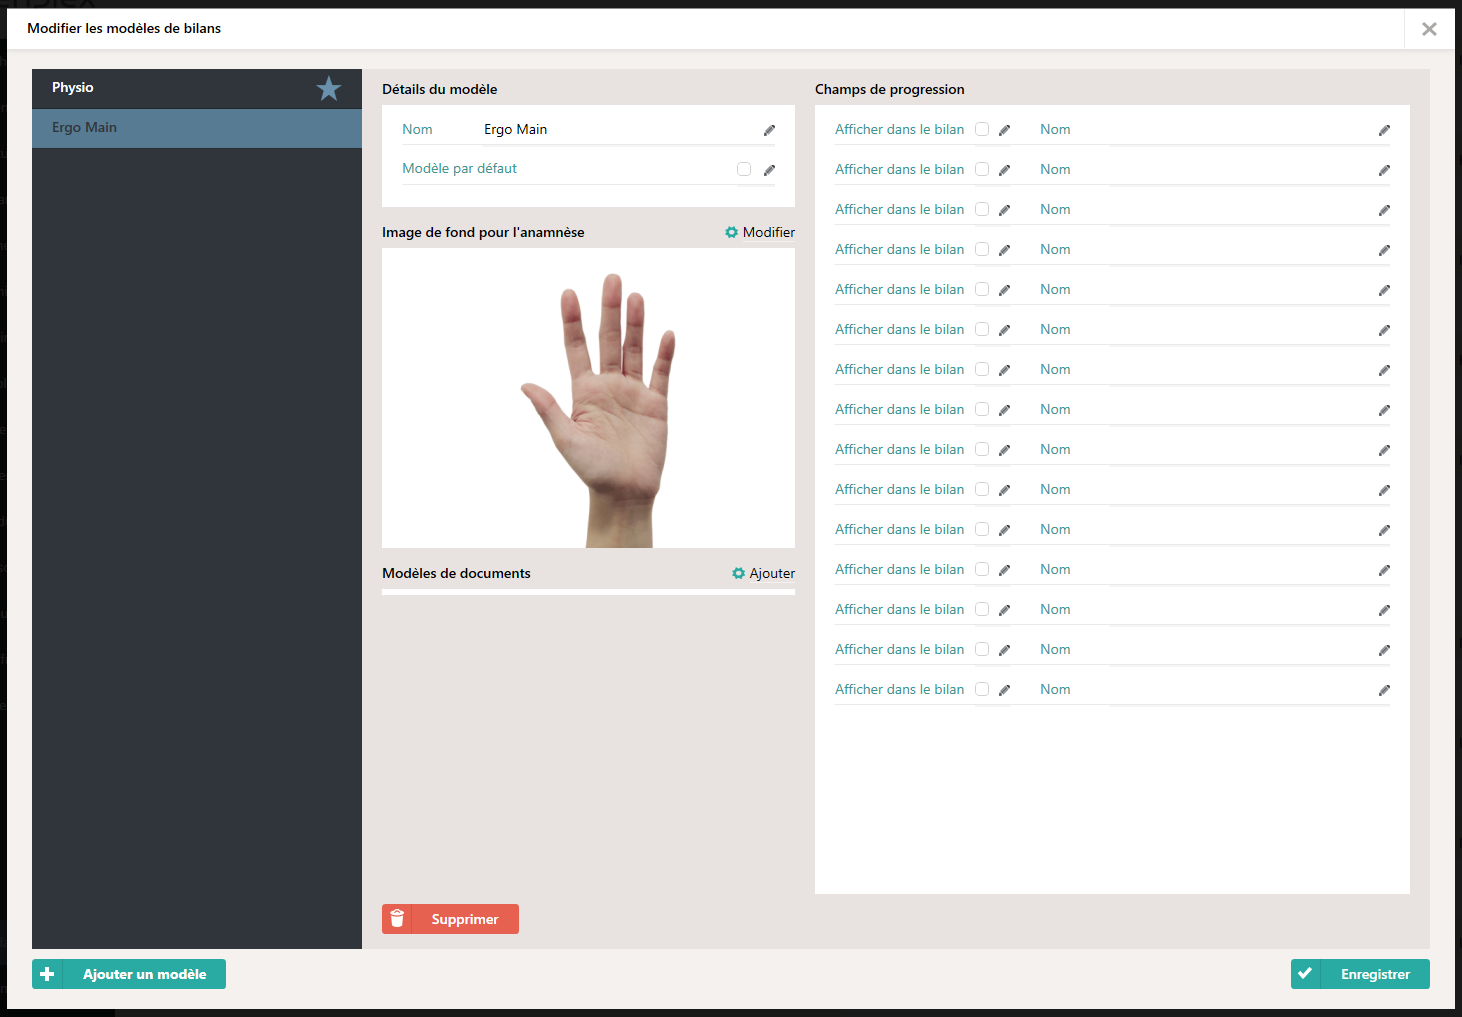This screenshot has width=1462, height=1017.
Task: Click the gear icon next to Modifier
Action: (x=732, y=232)
